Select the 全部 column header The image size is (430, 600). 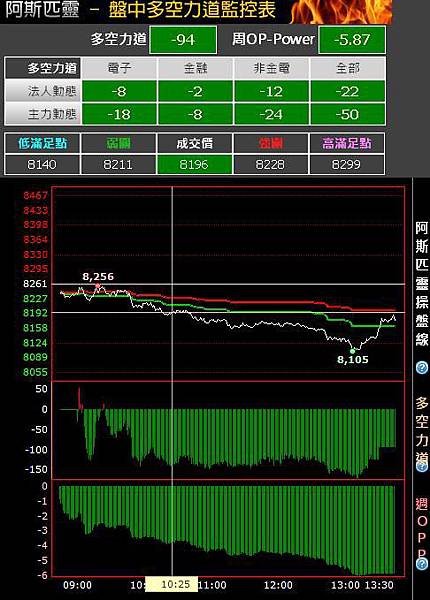347,68
